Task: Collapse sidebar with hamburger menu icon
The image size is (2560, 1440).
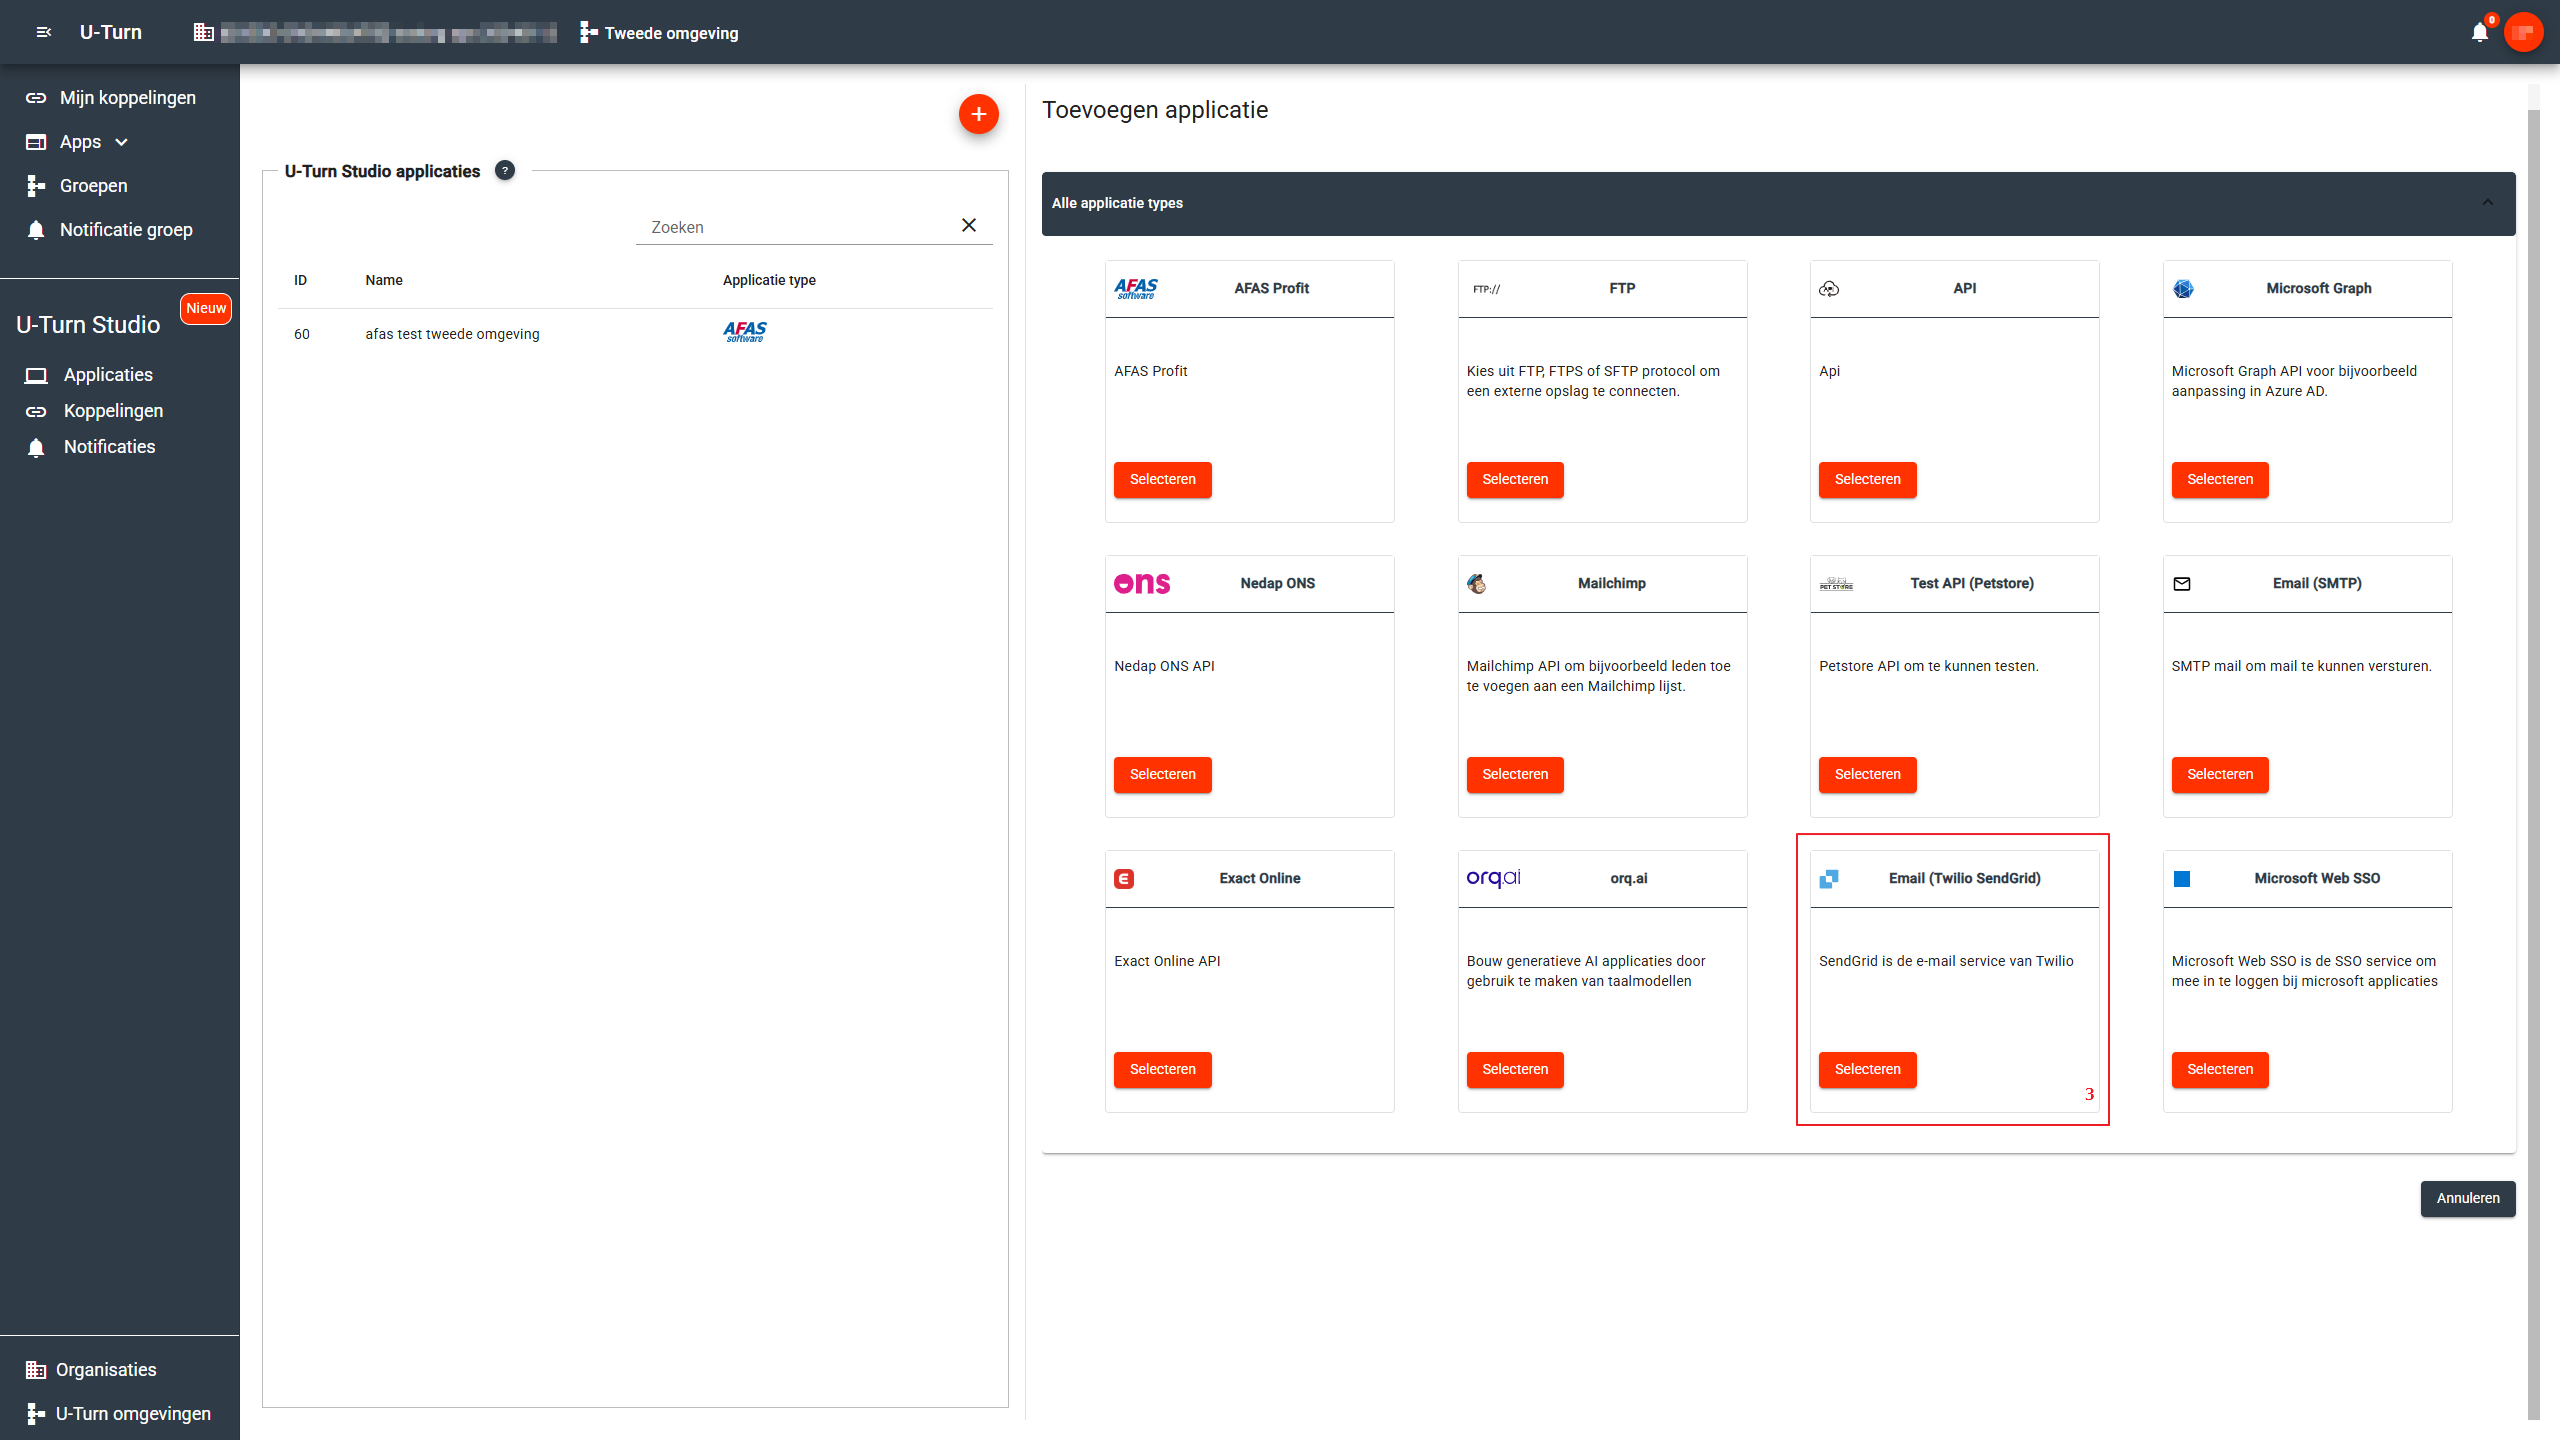Action: coord(43,33)
